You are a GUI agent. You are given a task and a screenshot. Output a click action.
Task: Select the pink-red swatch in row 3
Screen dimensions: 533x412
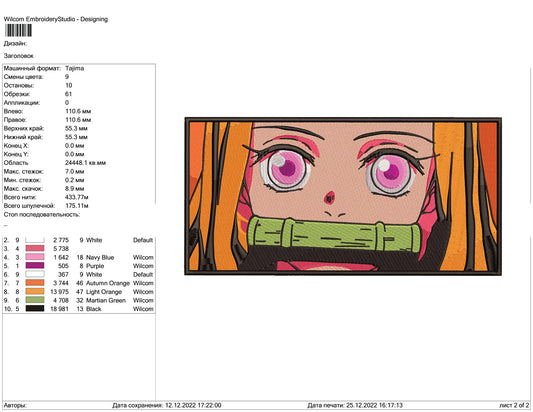coord(35,248)
